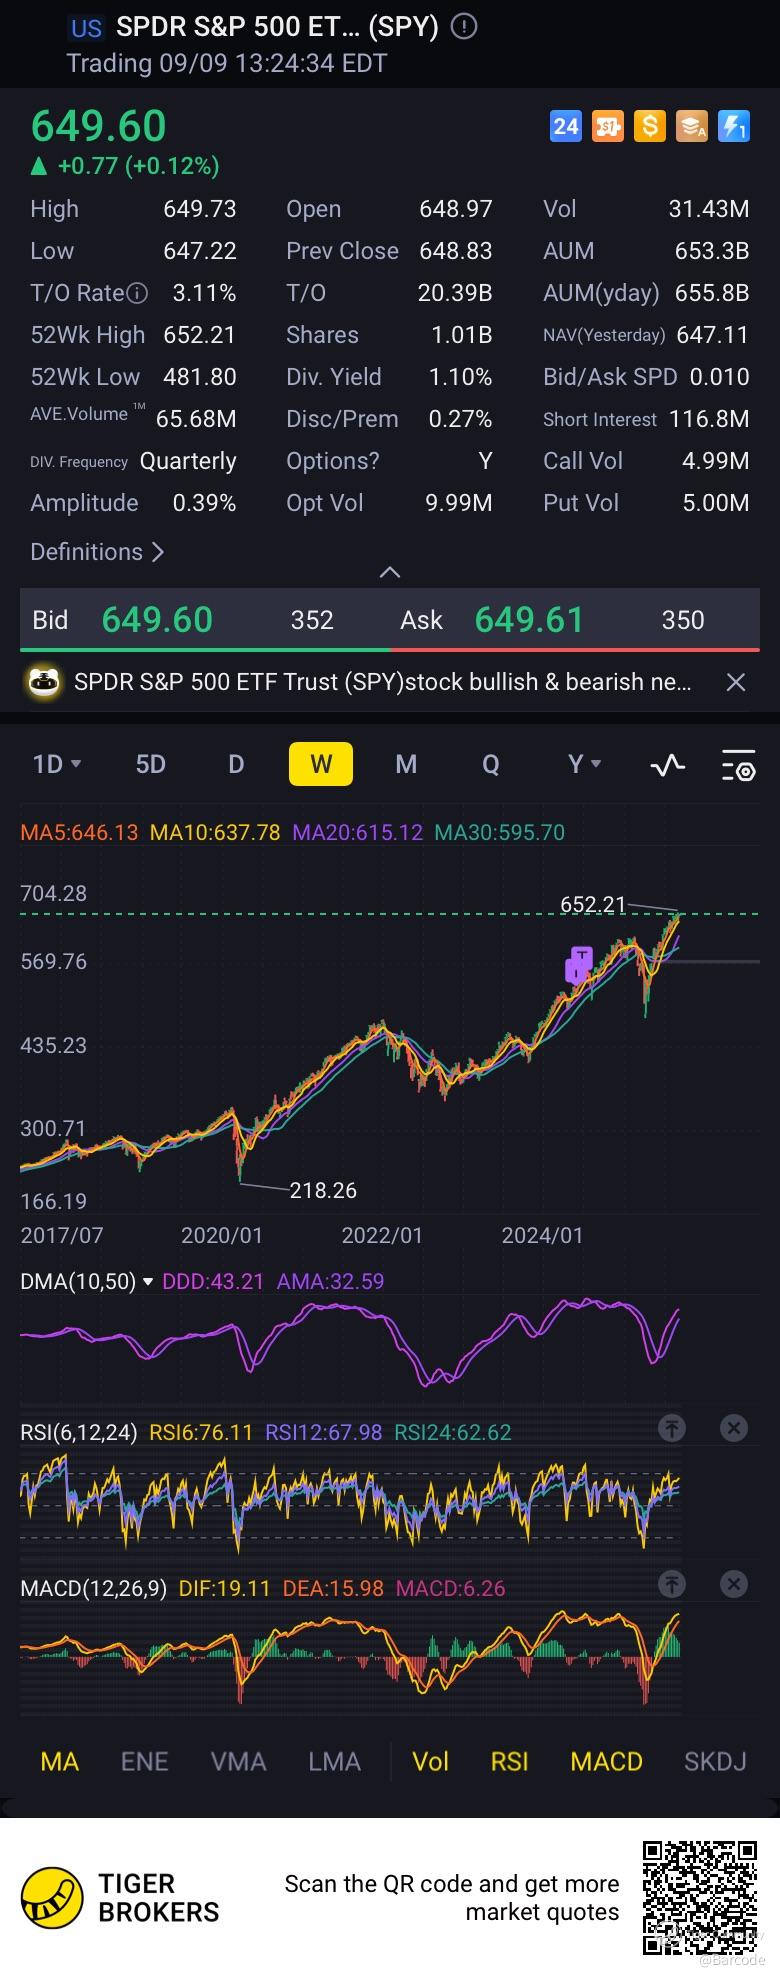
Task: Switch to the D daily chart tab
Action: (236, 765)
